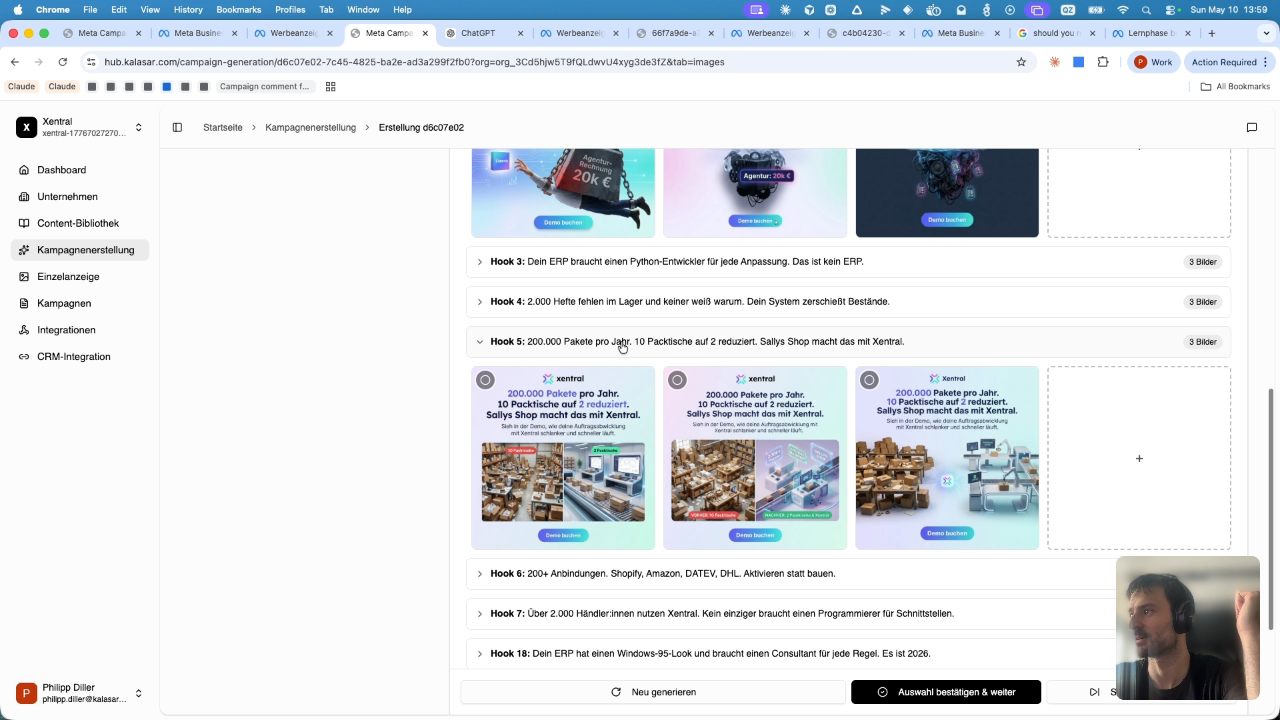Open Action Required browser menu

coord(1229,62)
